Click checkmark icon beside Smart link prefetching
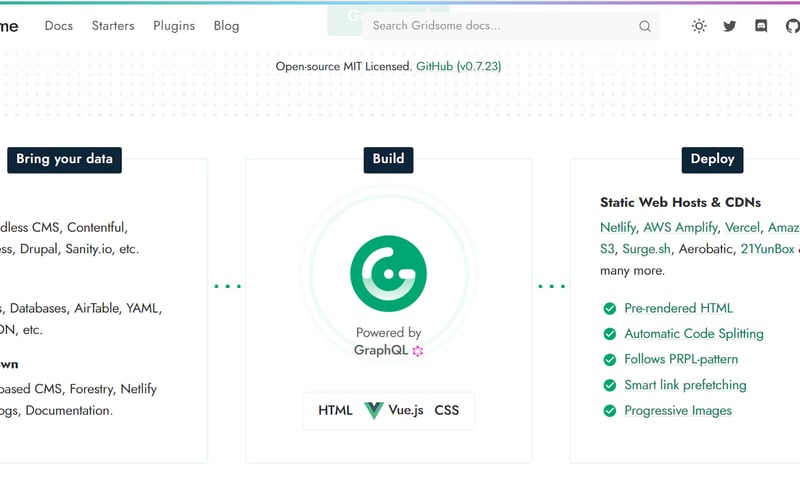Screen dimensions: 800x500 pos(610,385)
